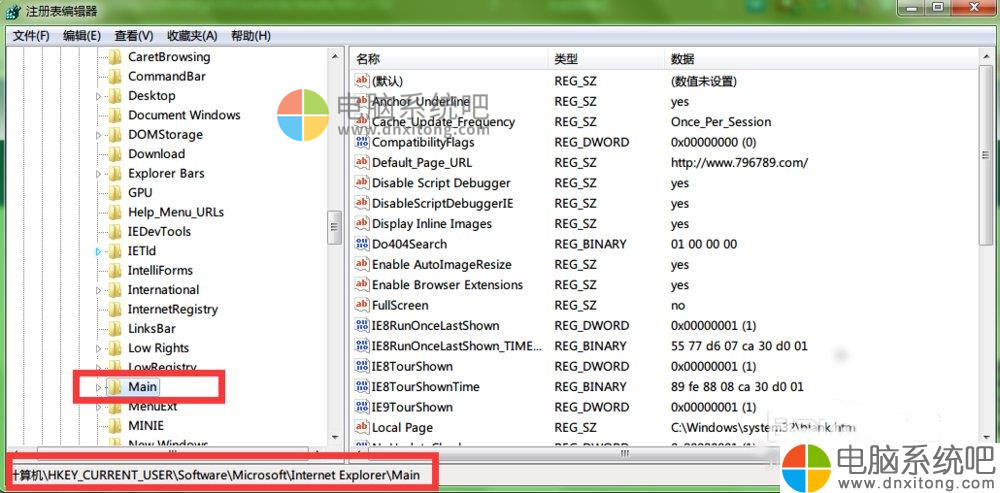Click the string icon beside FullScreen
Viewport: 1000px width, 493px height.
(x=362, y=305)
